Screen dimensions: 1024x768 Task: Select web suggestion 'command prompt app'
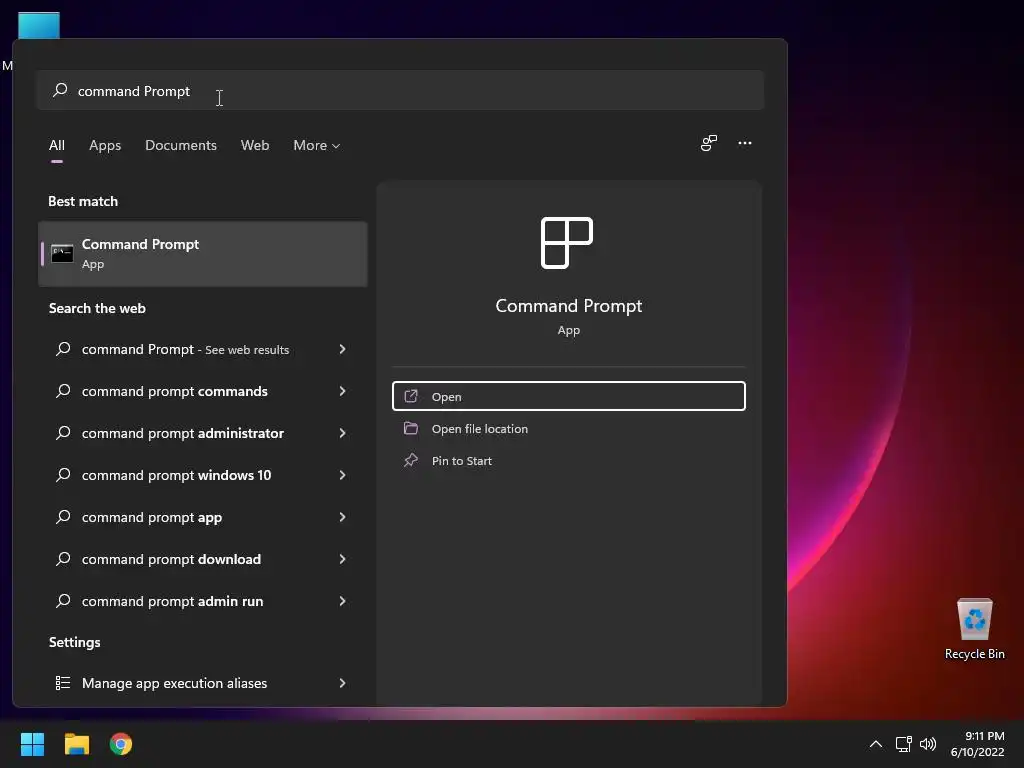pyautogui.click(x=202, y=517)
